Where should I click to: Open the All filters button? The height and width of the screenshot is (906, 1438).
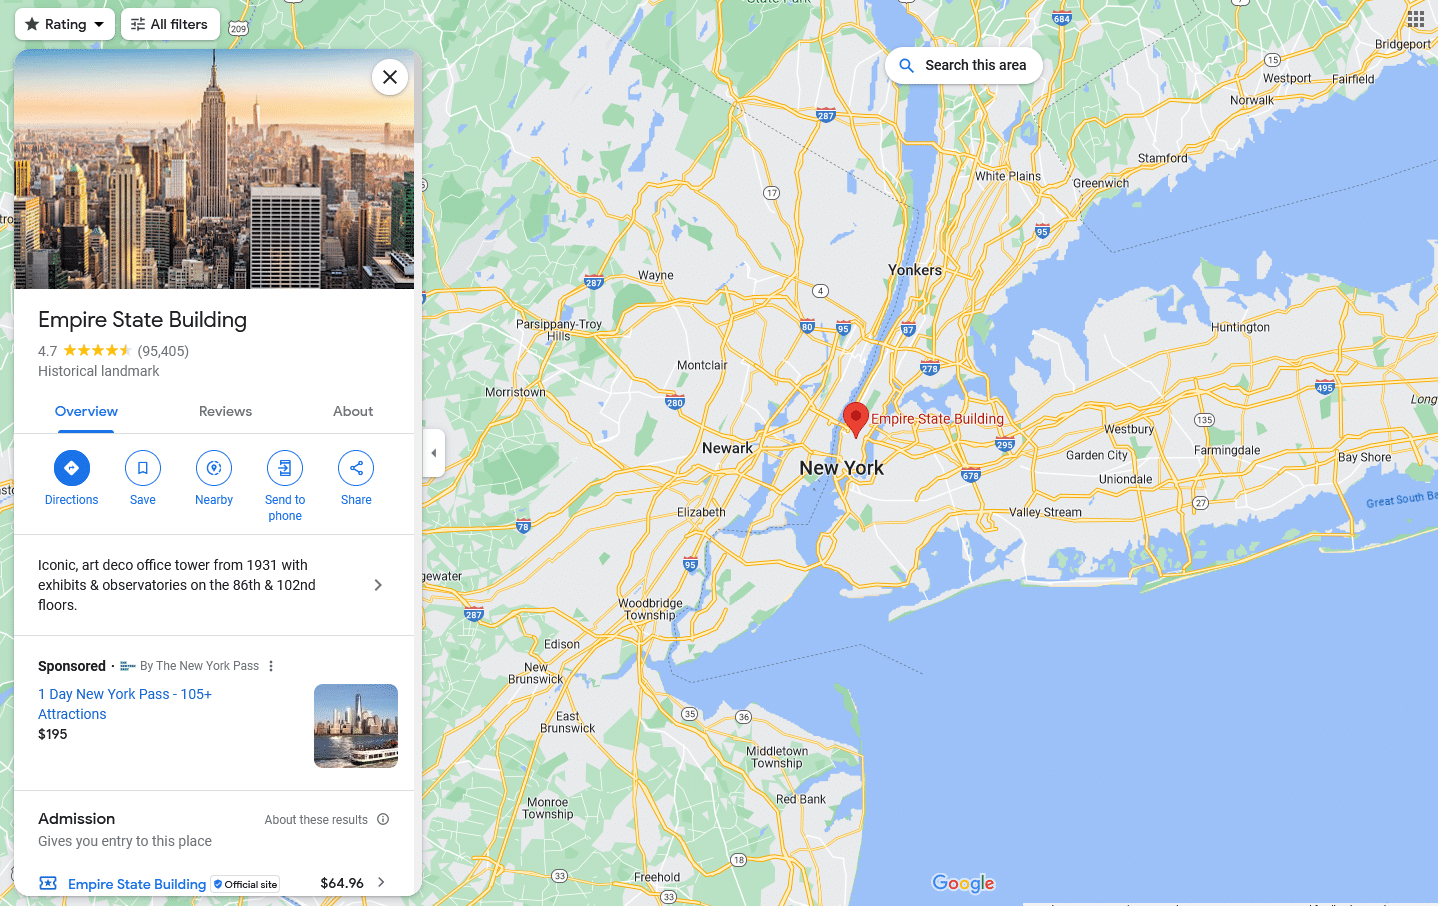(x=170, y=24)
